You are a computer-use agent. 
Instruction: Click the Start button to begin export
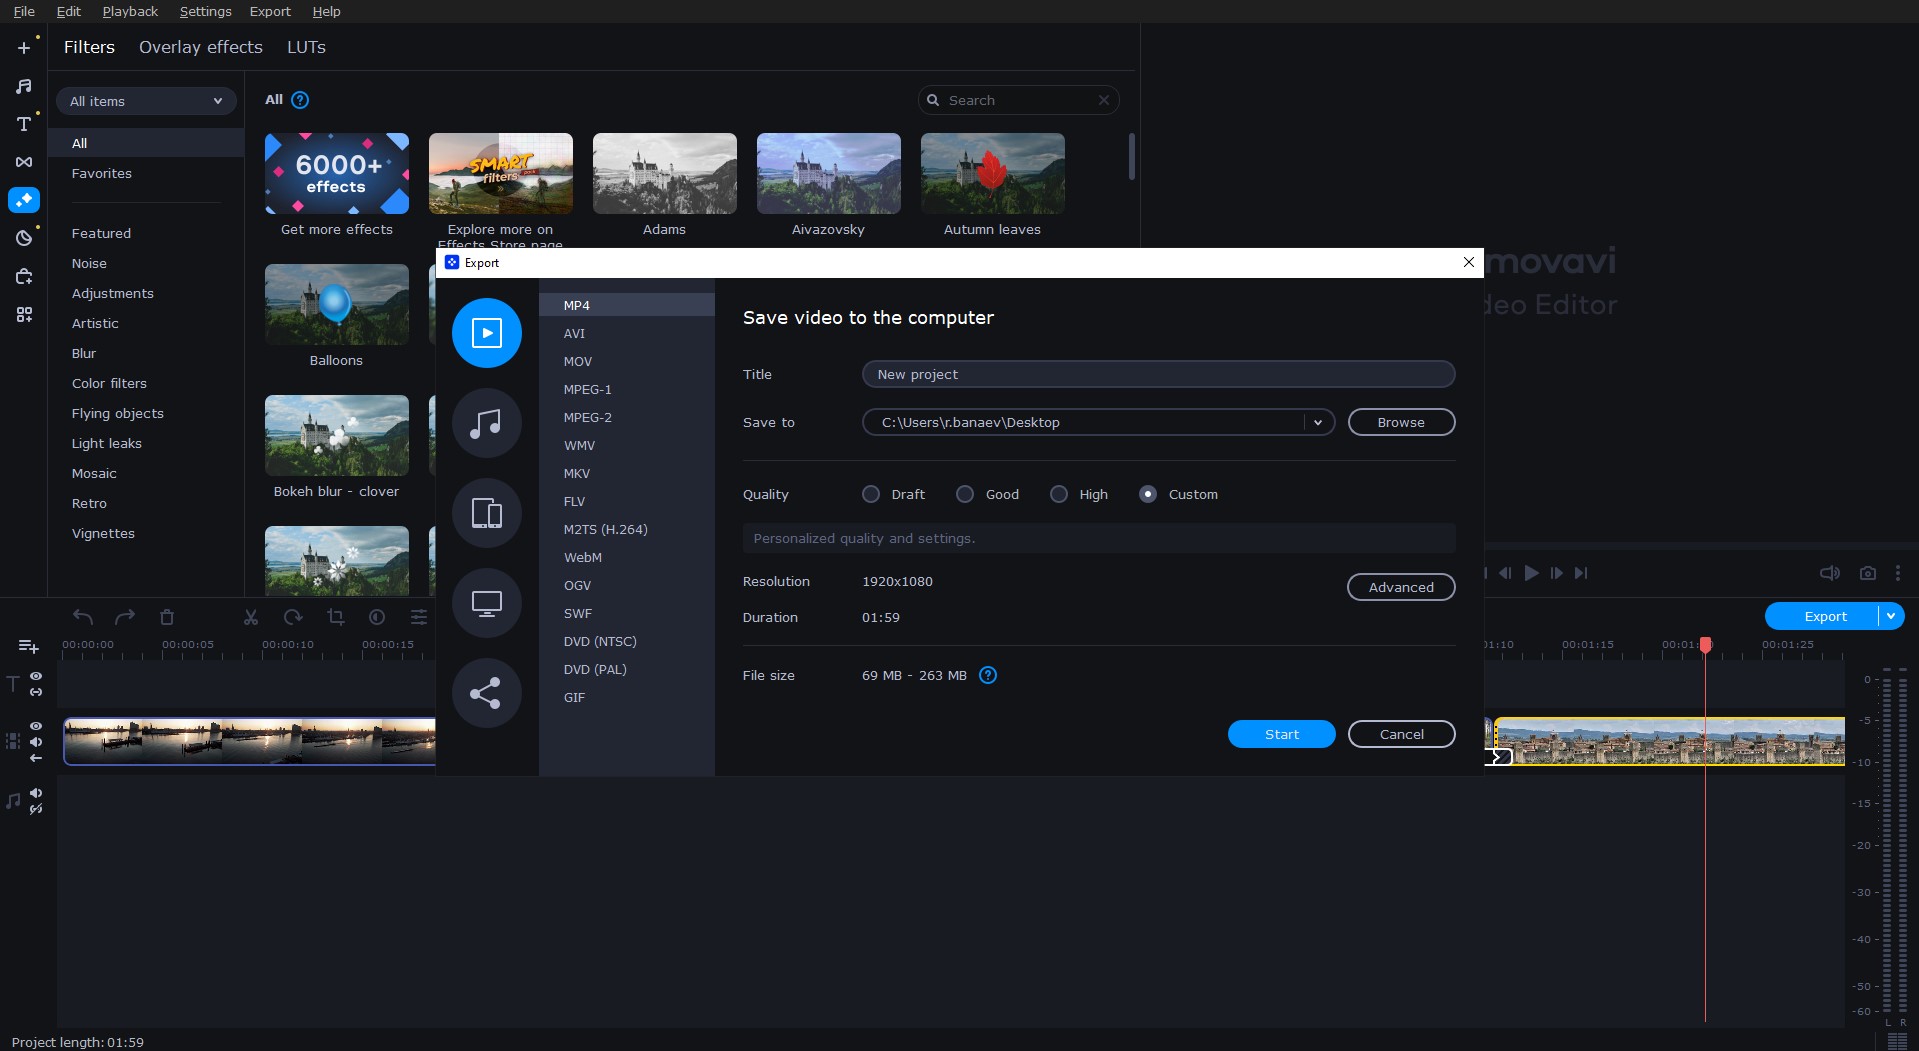[x=1281, y=734]
